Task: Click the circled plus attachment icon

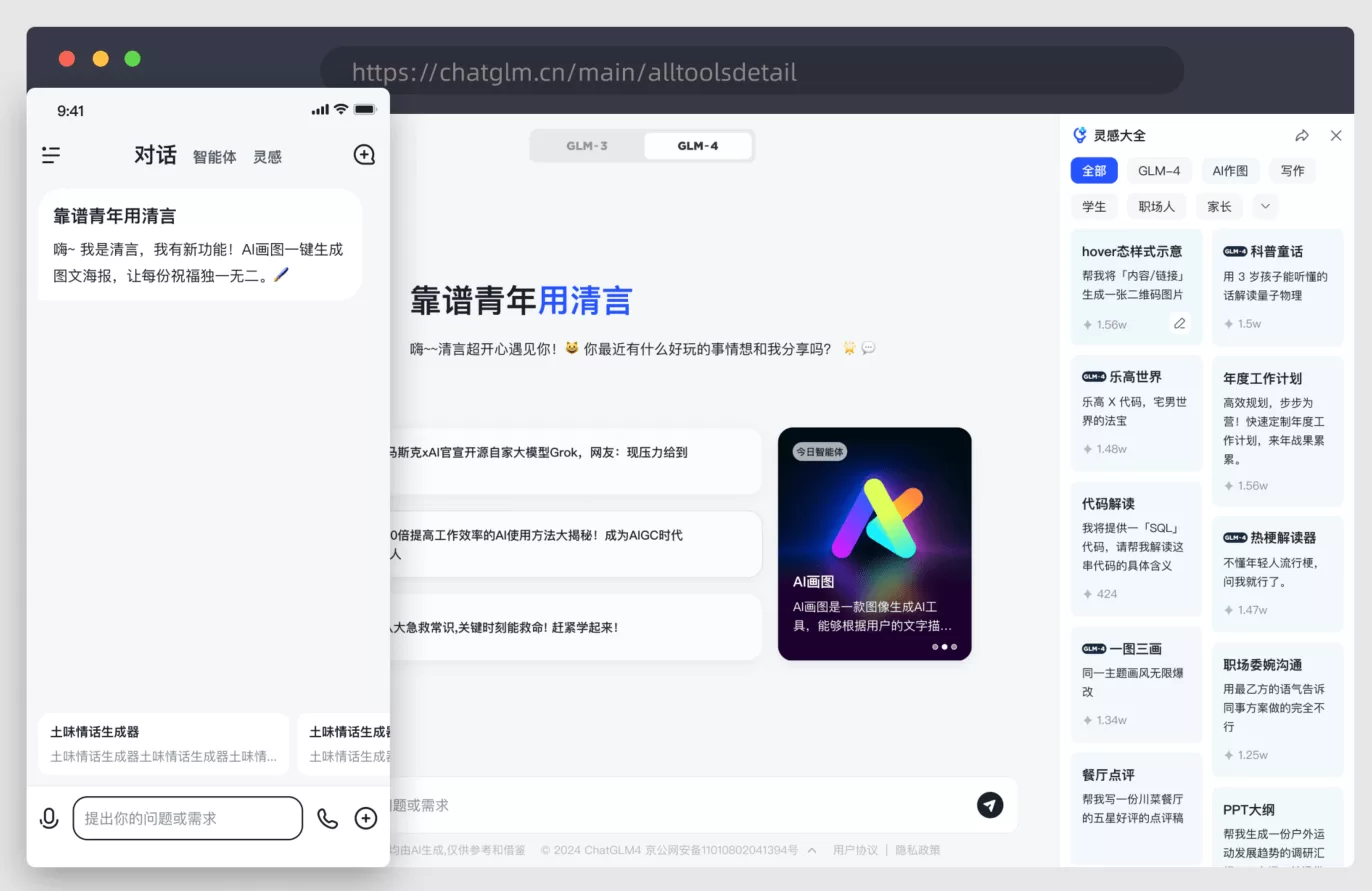Action: (x=366, y=818)
